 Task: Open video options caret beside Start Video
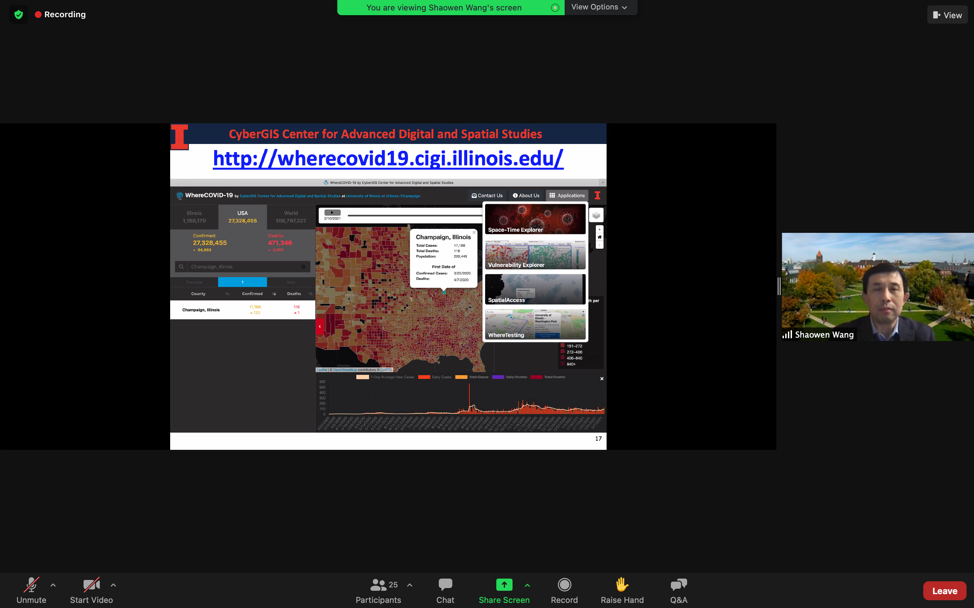(x=113, y=585)
